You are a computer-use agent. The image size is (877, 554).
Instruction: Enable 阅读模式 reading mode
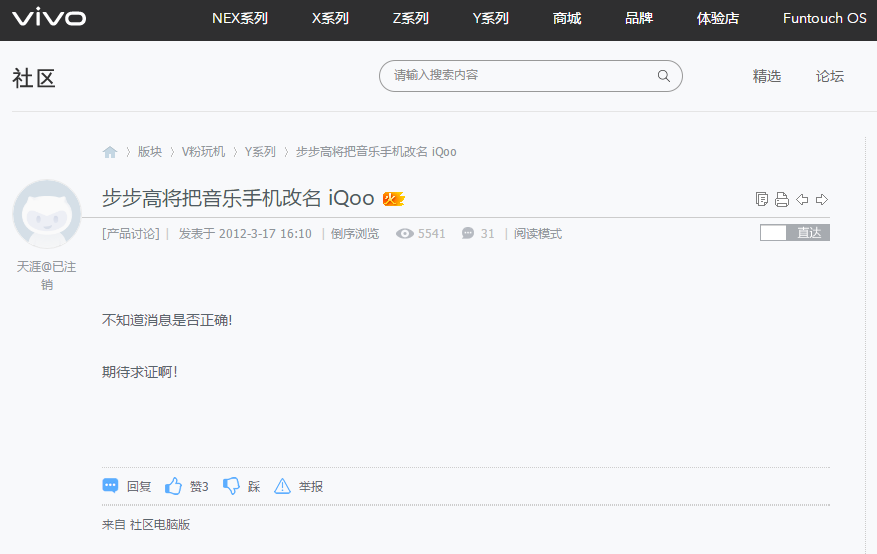click(x=537, y=234)
